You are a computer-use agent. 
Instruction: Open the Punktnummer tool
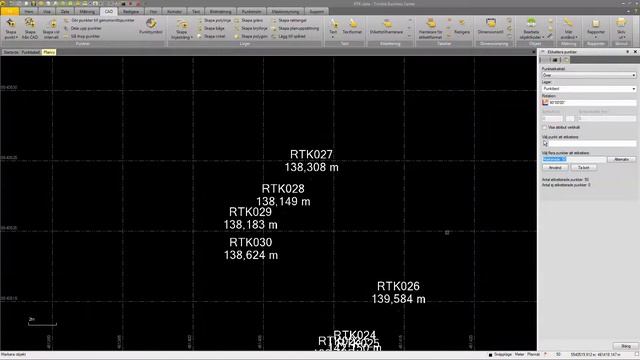[151, 26]
